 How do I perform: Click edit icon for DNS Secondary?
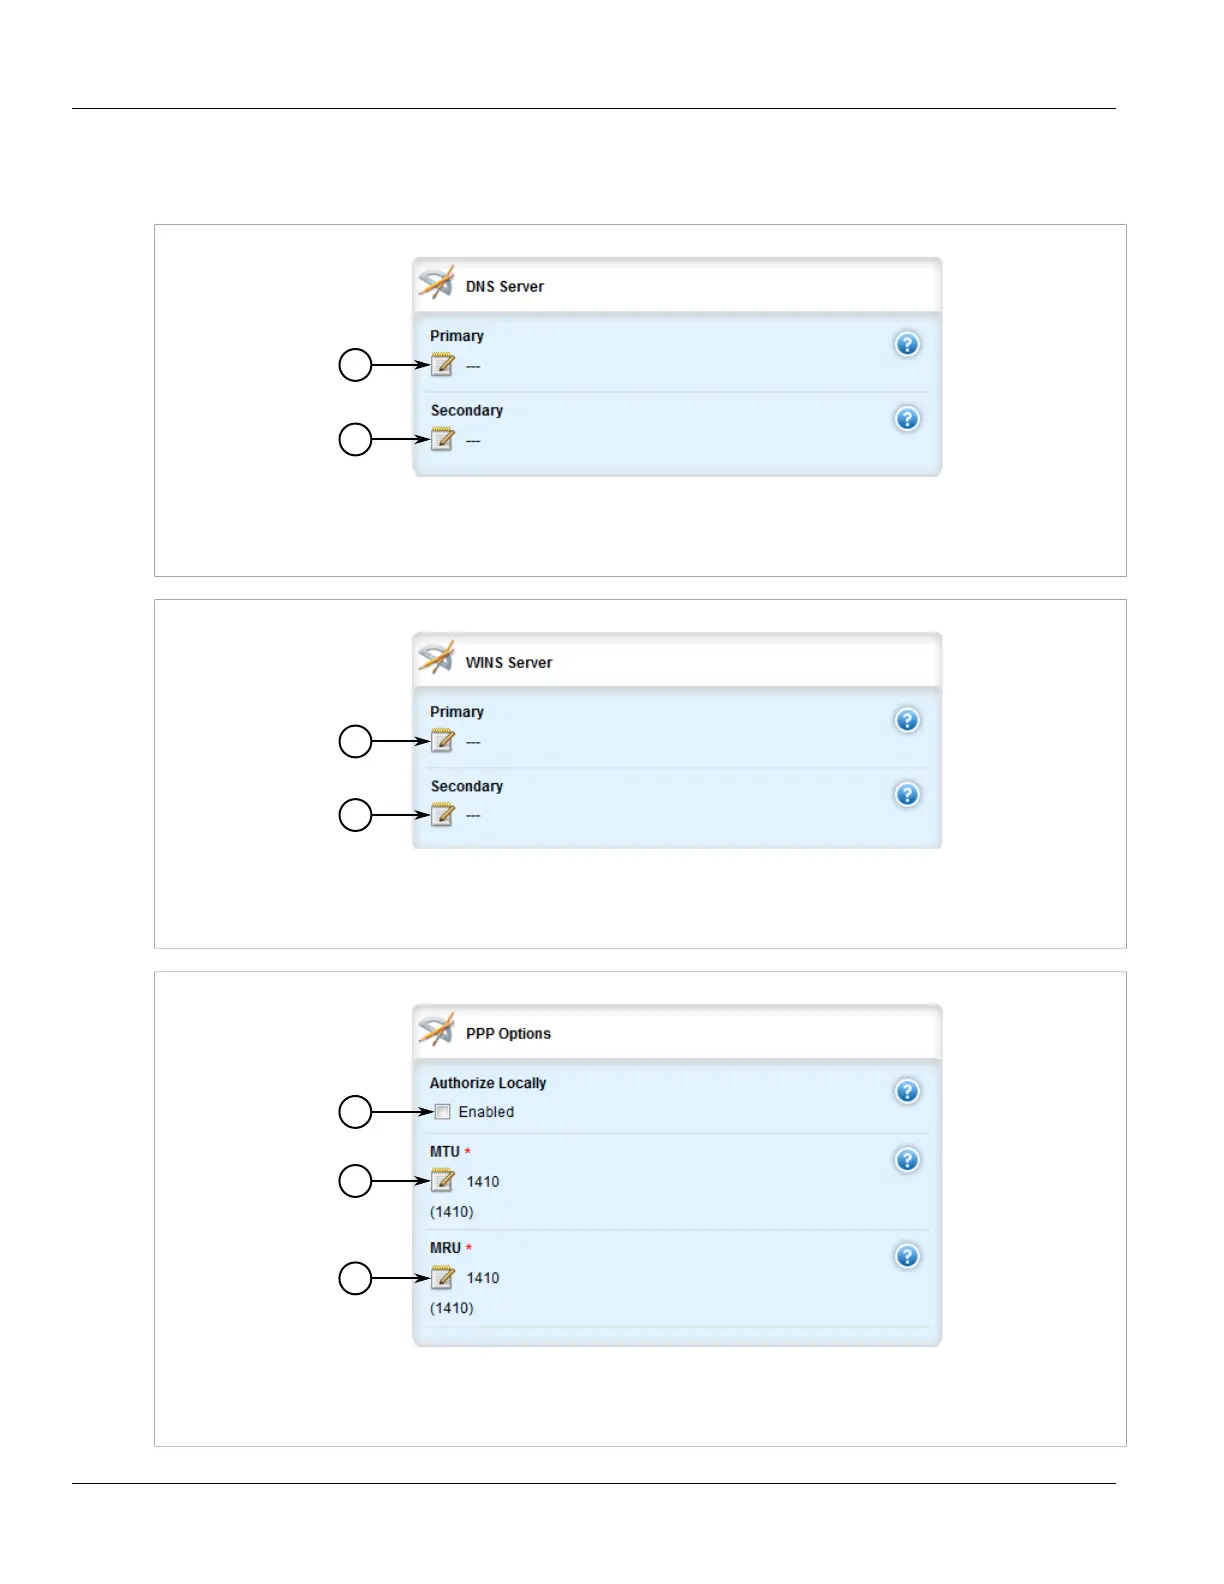click(442, 439)
